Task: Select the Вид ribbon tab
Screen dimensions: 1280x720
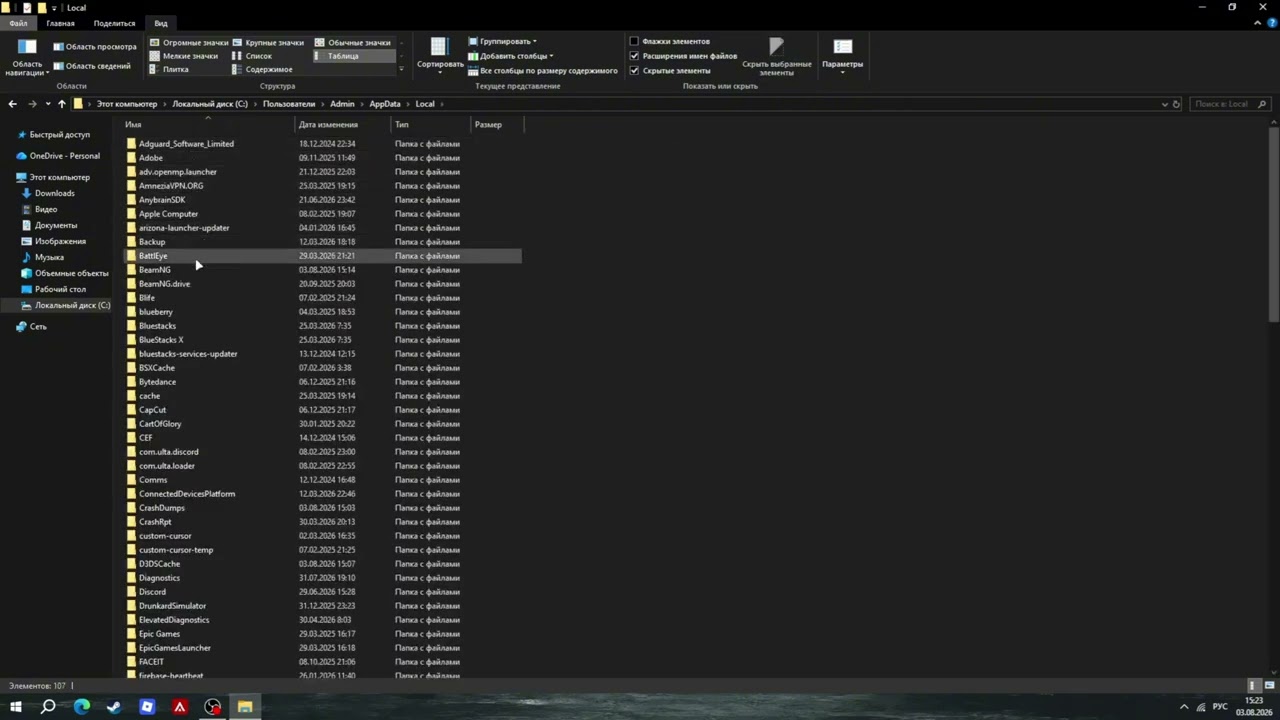Action: tap(161, 23)
